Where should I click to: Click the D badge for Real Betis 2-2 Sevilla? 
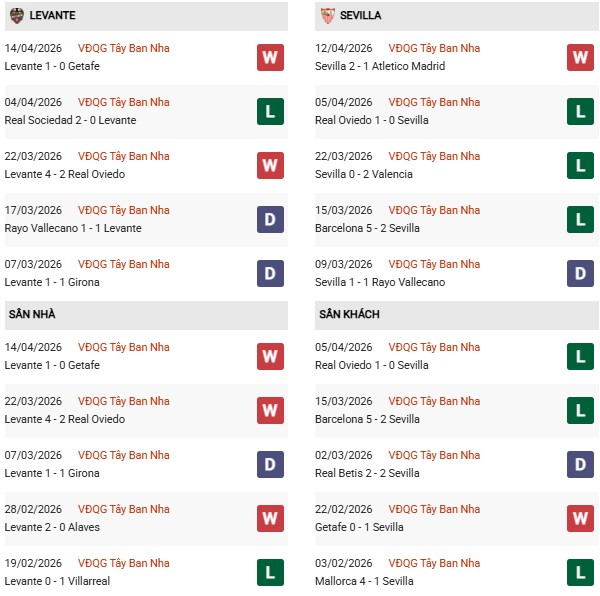(580, 464)
